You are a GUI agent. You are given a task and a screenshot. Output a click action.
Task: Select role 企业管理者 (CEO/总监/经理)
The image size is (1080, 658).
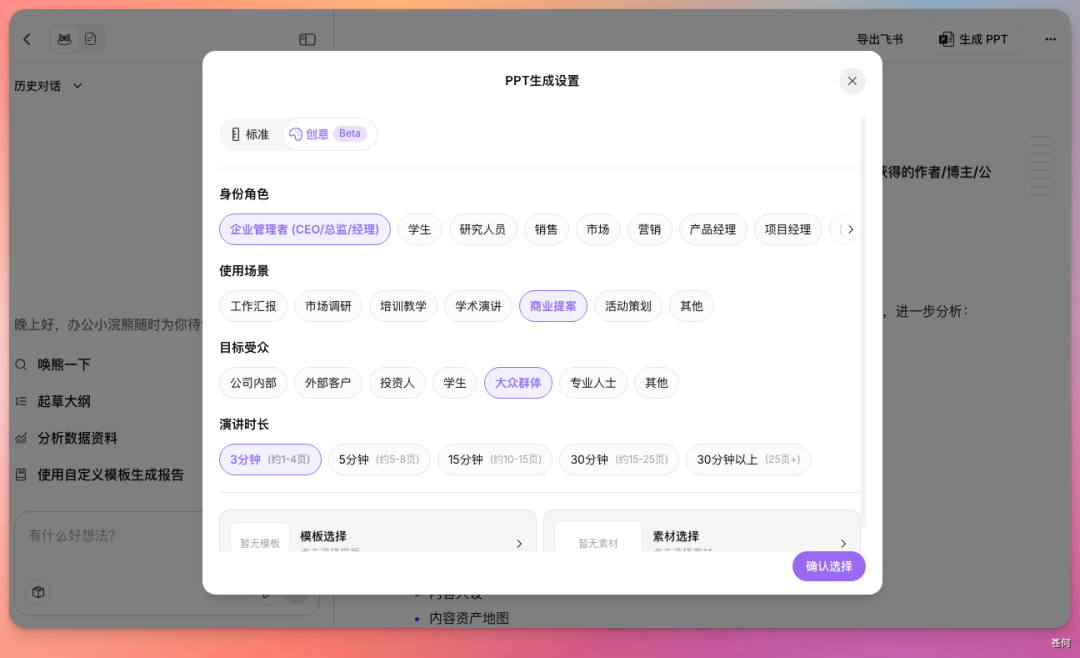point(304,229)
